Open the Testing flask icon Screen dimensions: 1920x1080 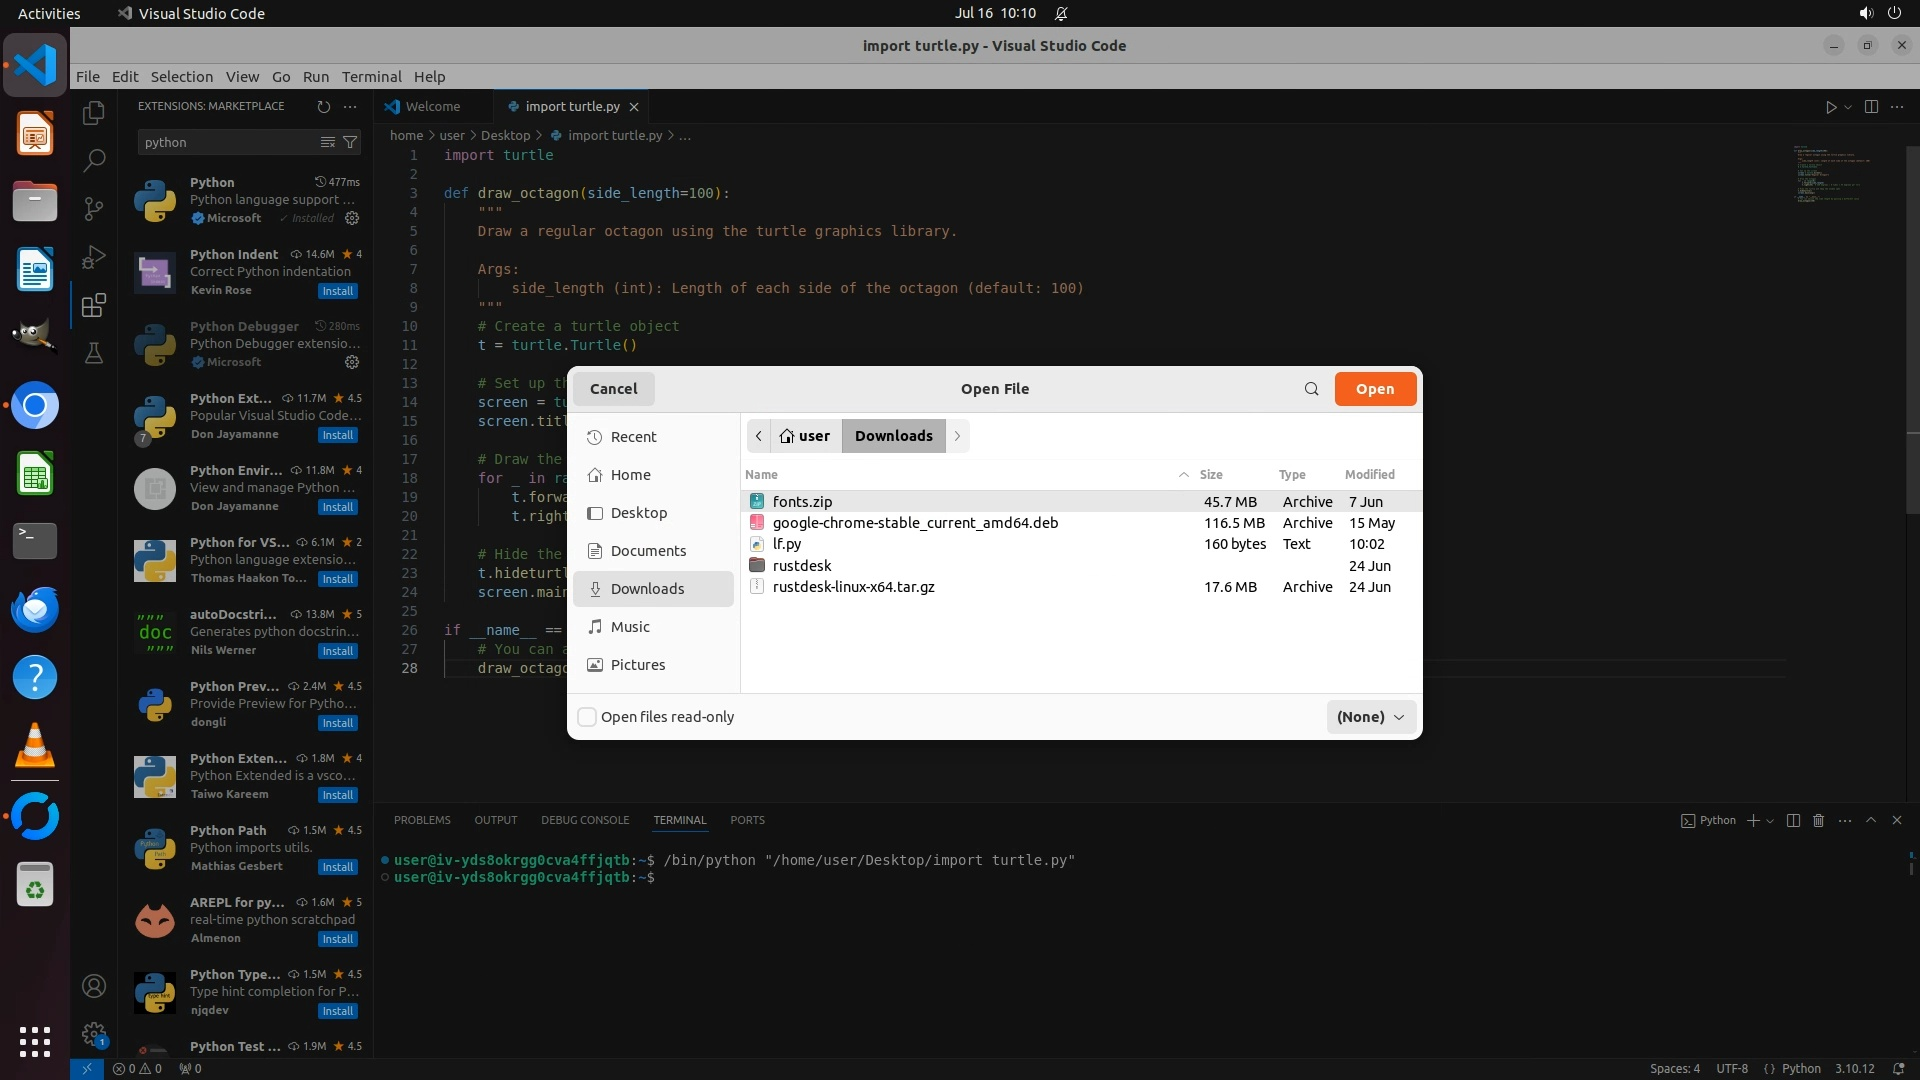point(94,353)
